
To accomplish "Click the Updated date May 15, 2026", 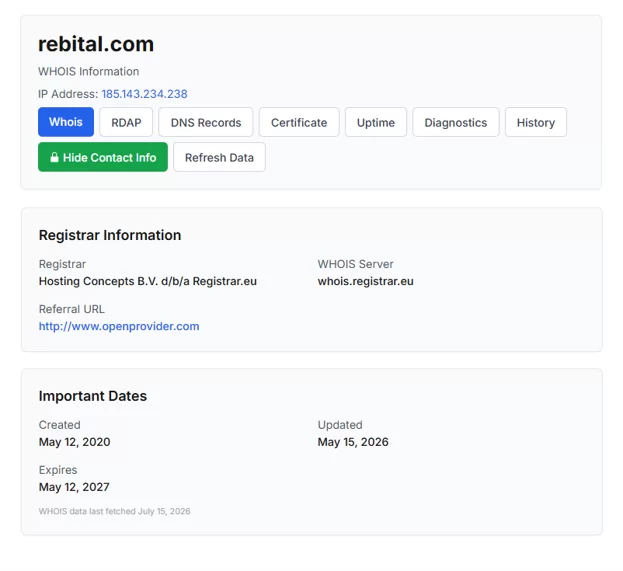I will coord(353,442).
